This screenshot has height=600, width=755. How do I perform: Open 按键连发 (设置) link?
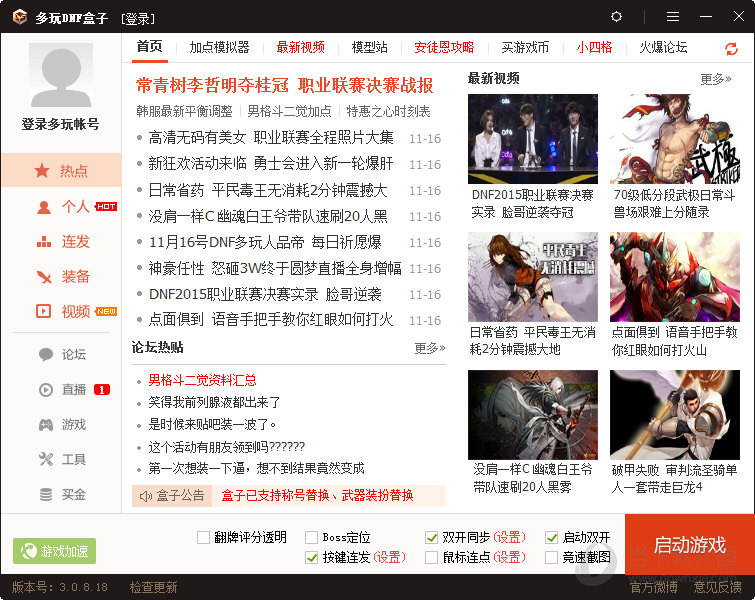390,558
